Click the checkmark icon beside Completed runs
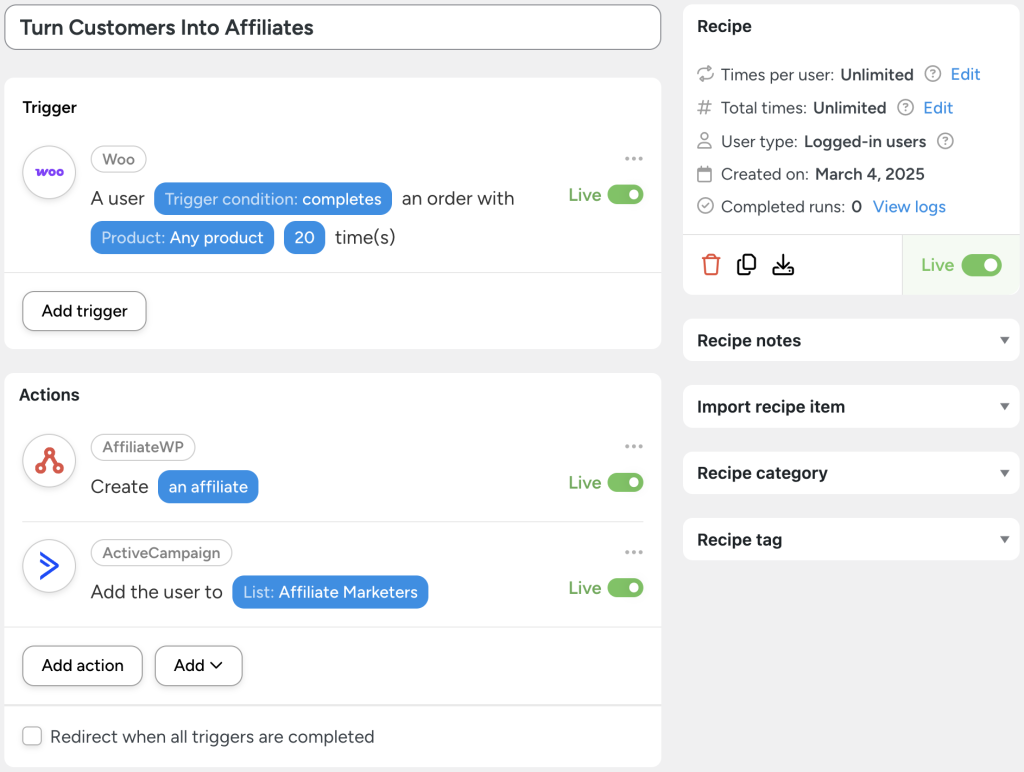Viewport: 1024px width, 772px height. (703, 206)
